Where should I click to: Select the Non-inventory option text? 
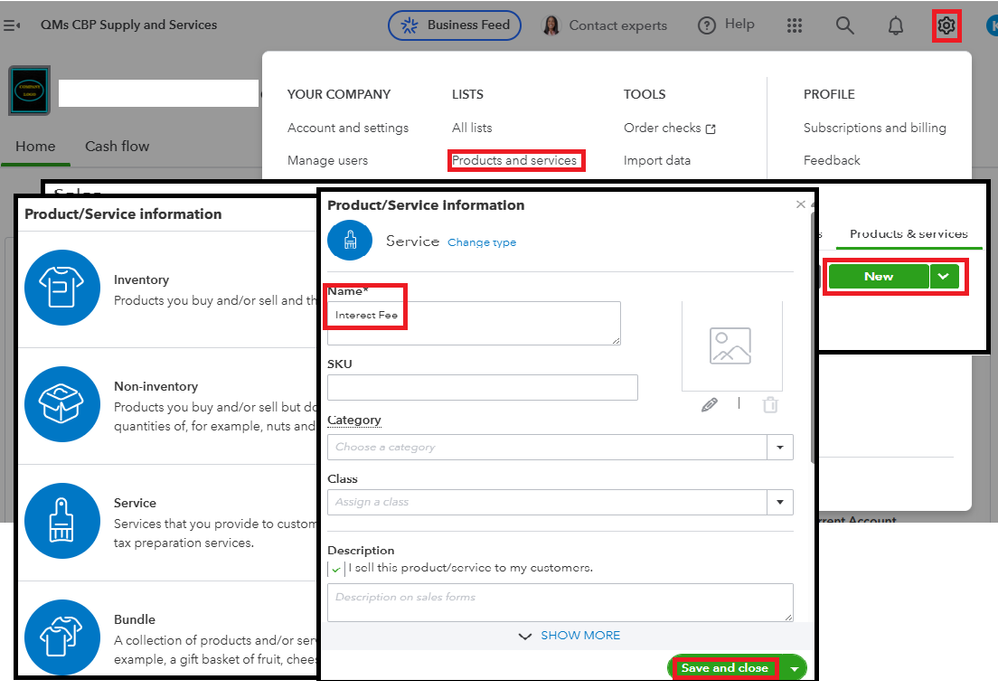pos(156,386)
